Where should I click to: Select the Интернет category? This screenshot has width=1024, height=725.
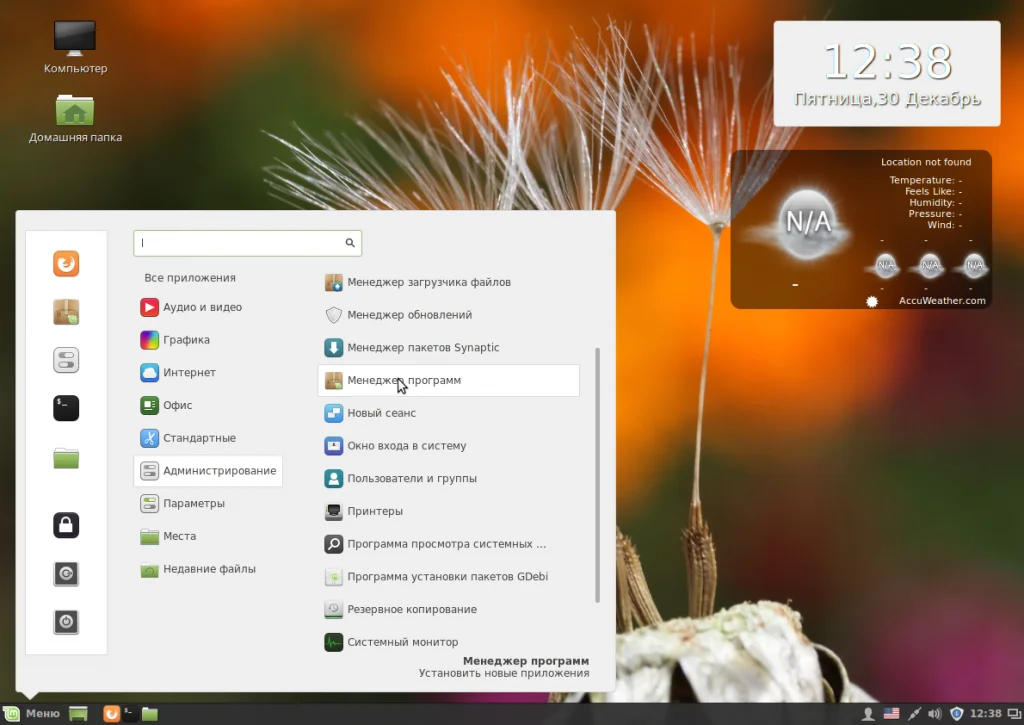point(190,373)
